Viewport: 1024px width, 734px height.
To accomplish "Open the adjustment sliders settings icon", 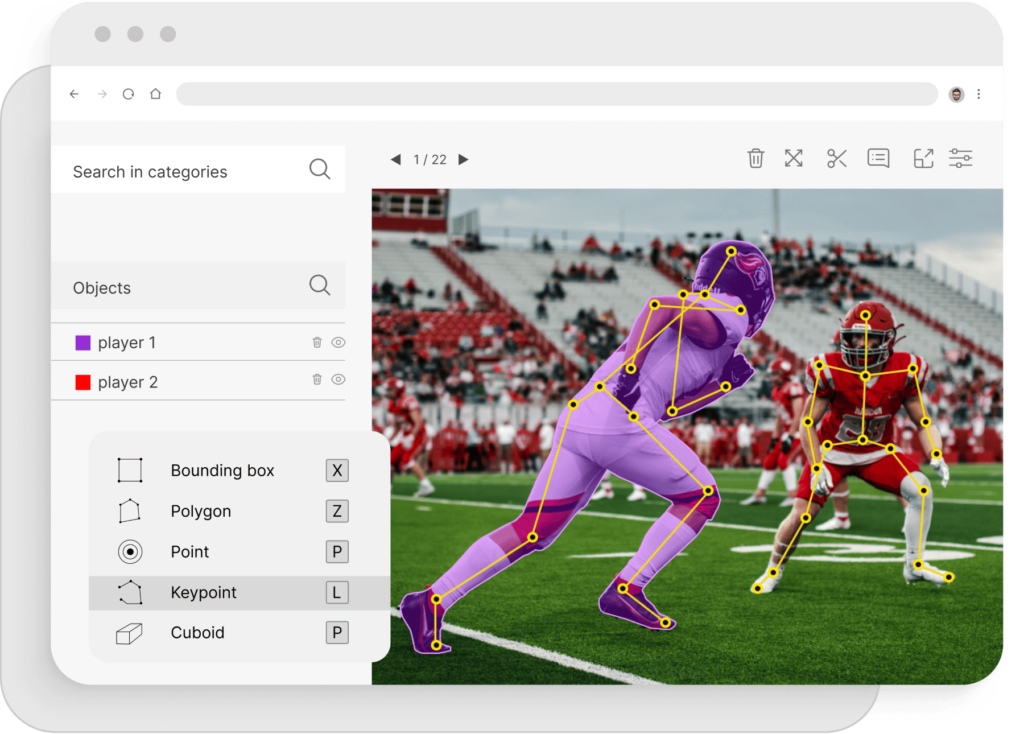I will tap(960, 158).
